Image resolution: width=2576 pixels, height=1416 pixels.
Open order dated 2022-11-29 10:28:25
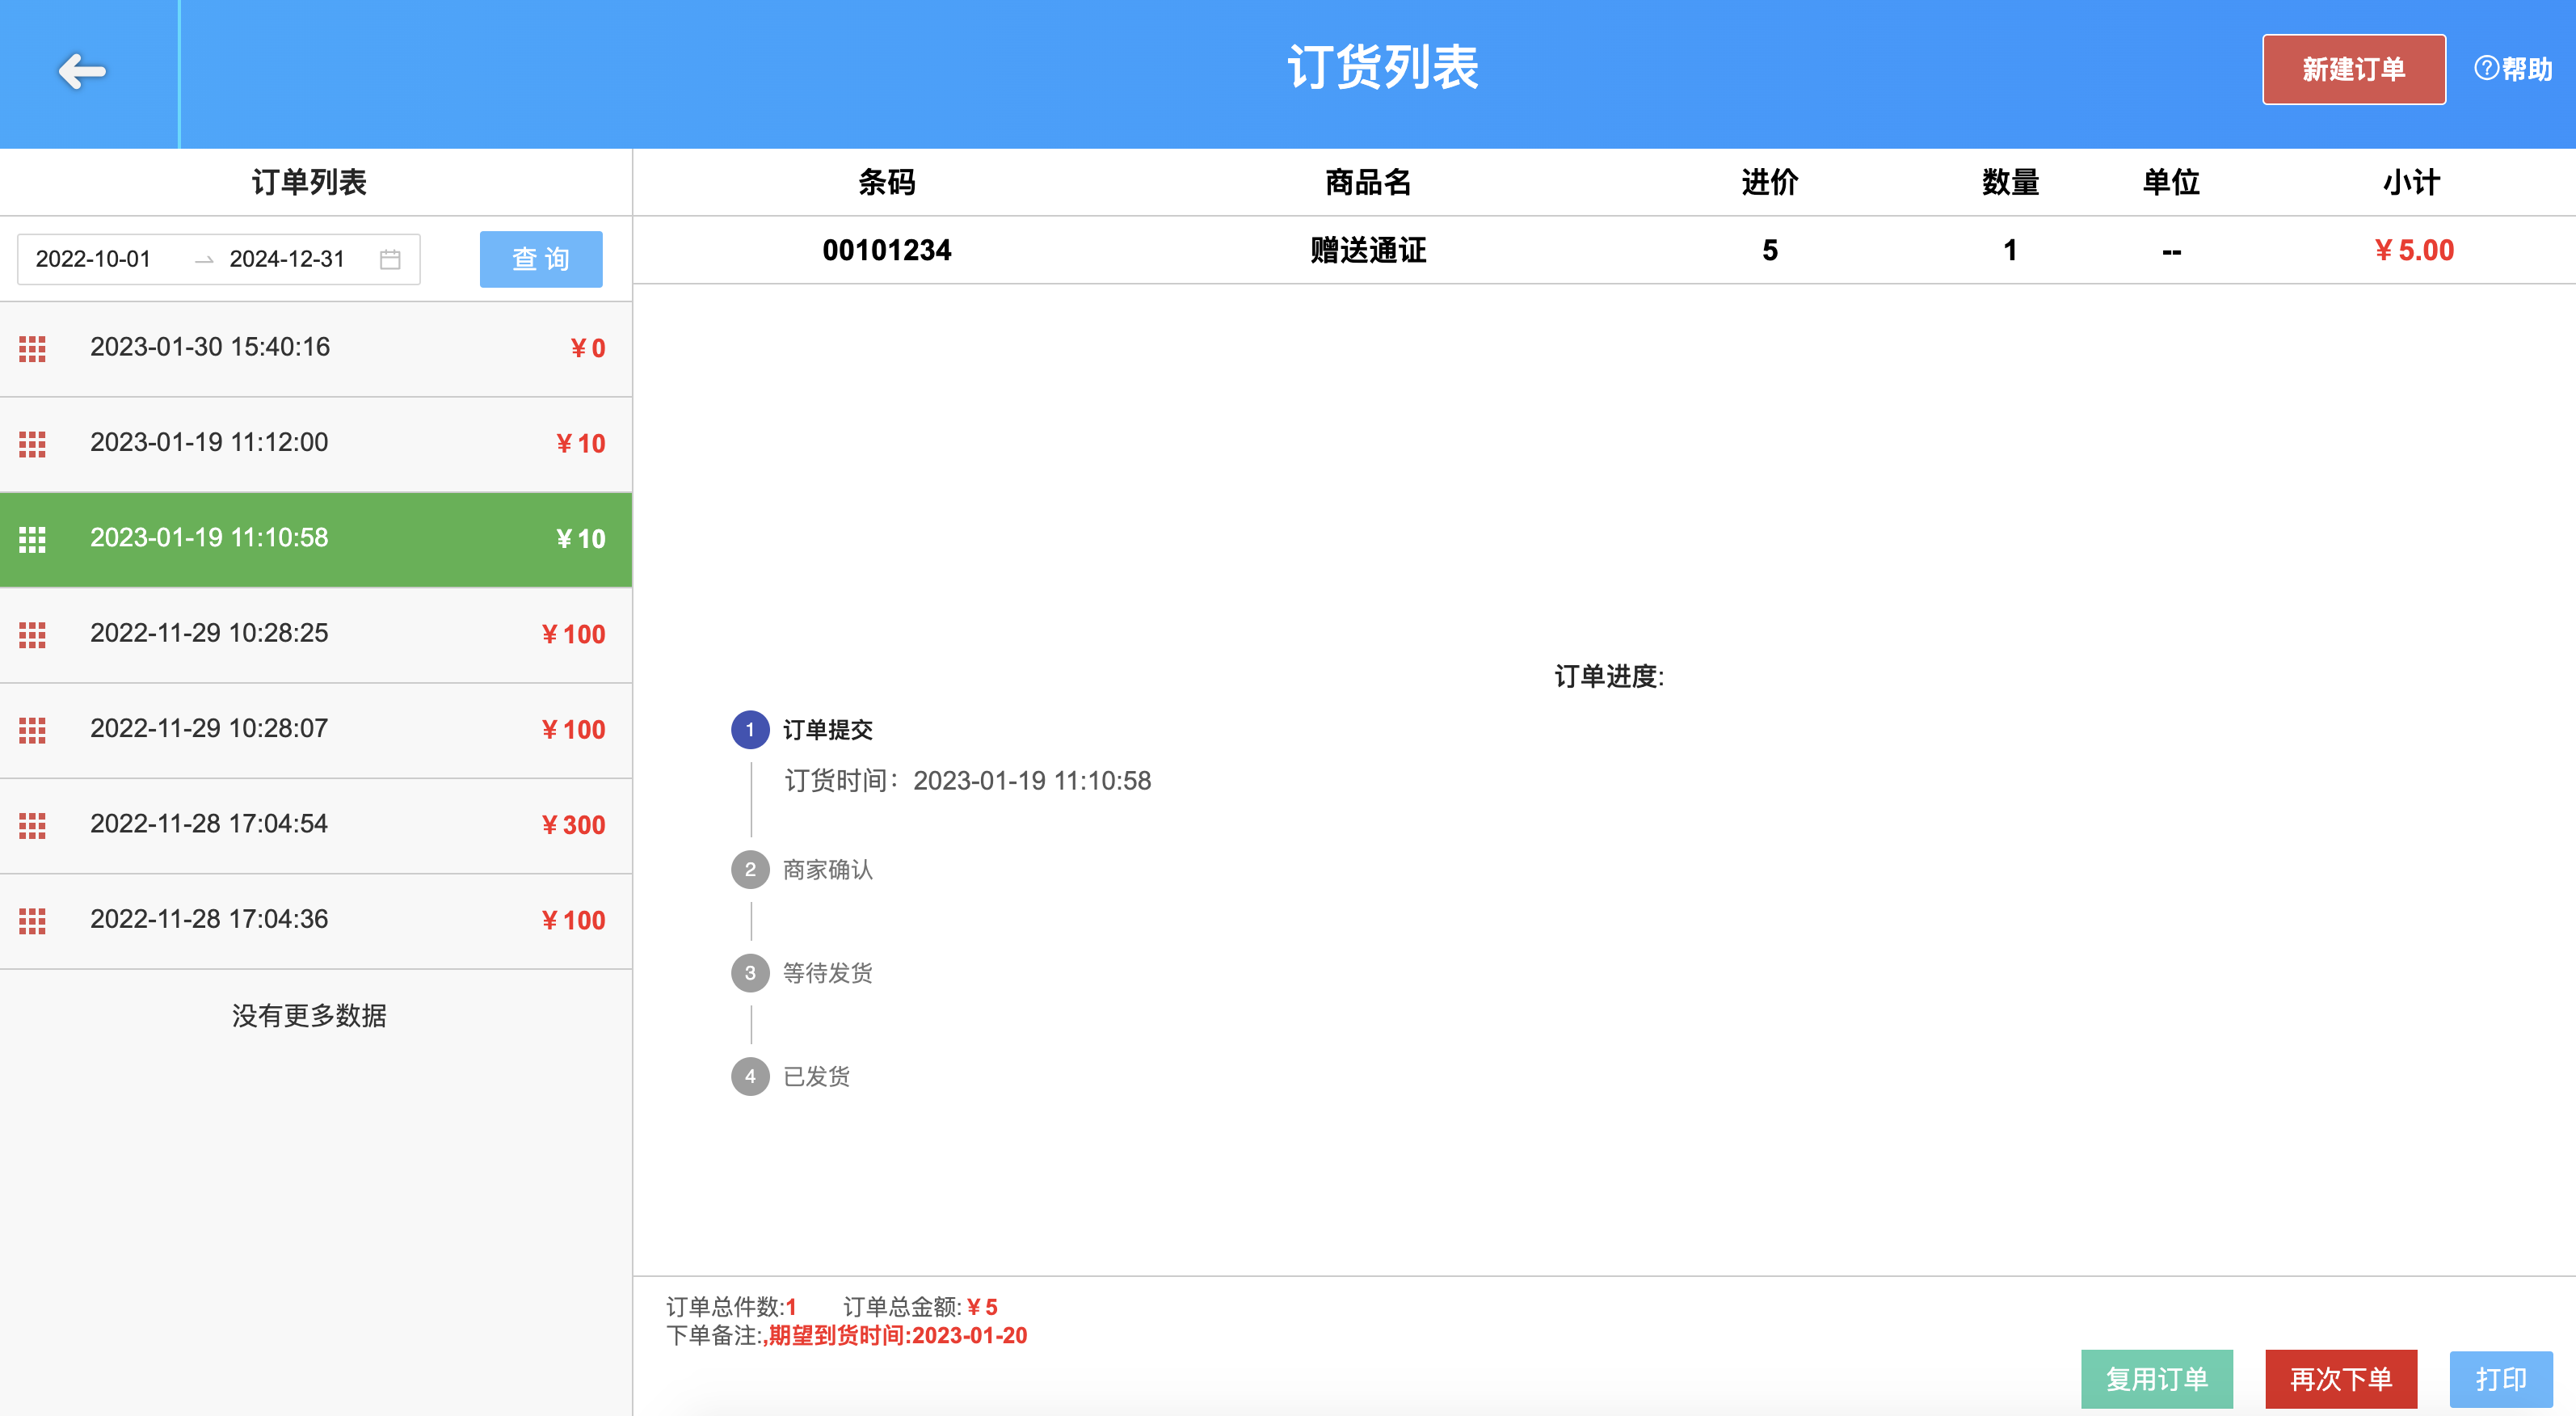pos(316,635)
